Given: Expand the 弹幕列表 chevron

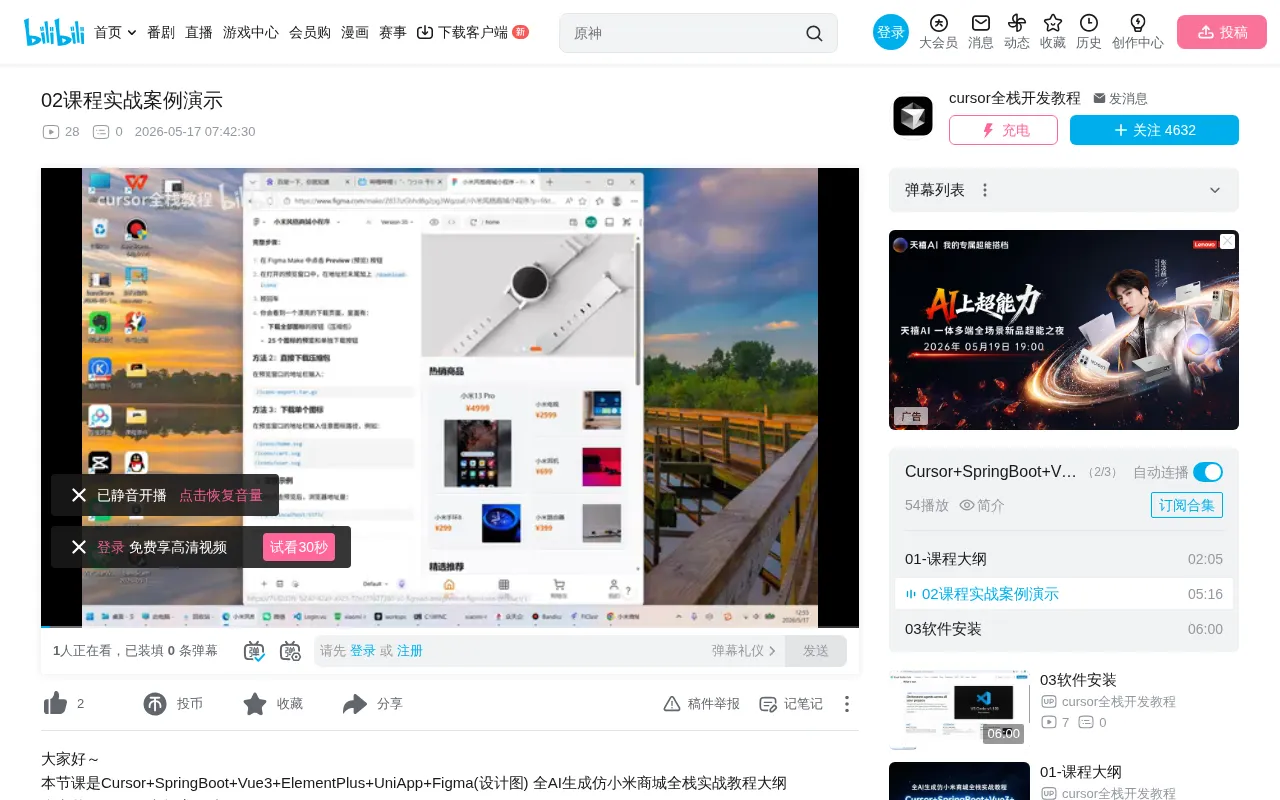Looking at the screenshot, I should pos(1215,190).
